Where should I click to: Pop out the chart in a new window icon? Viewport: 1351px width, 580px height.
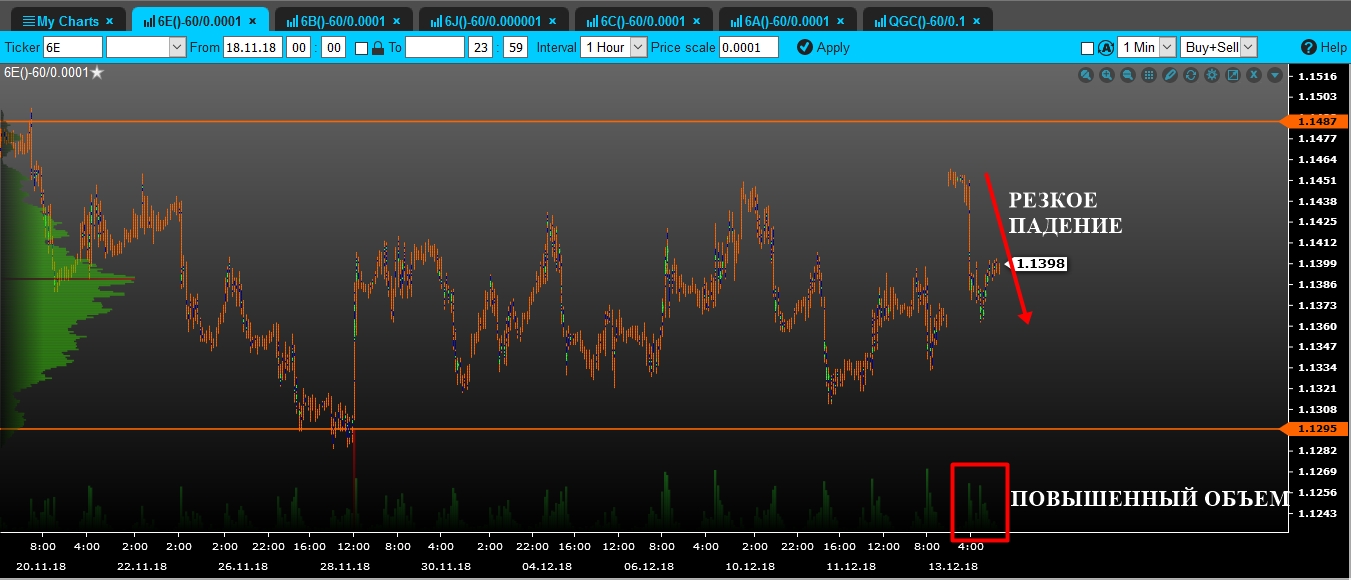point(1233,75)
